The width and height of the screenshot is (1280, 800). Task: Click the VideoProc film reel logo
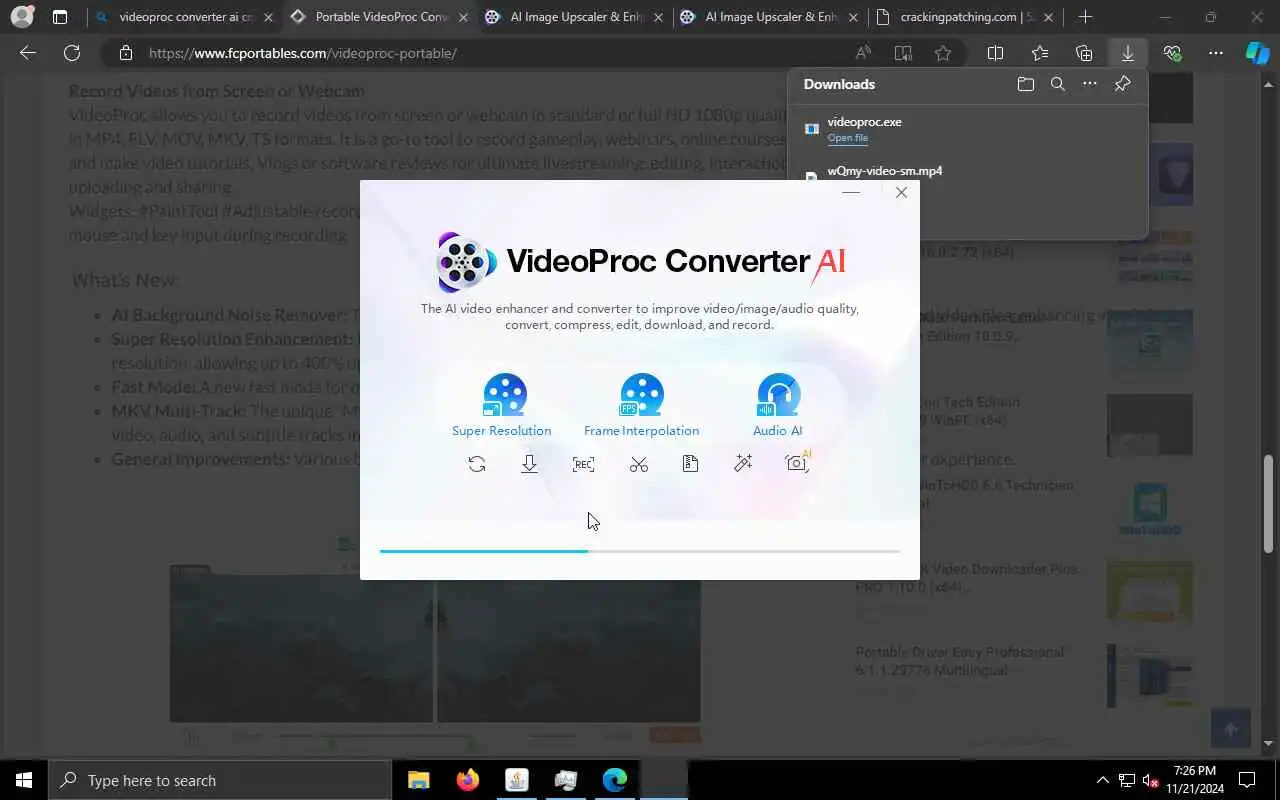point(466,262)
